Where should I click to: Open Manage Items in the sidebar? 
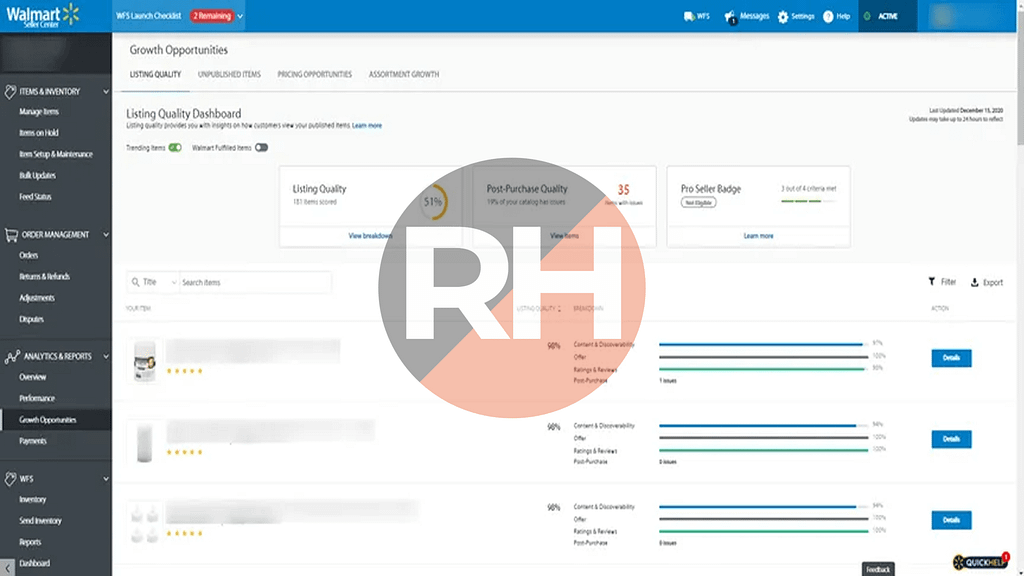(39, 112)
